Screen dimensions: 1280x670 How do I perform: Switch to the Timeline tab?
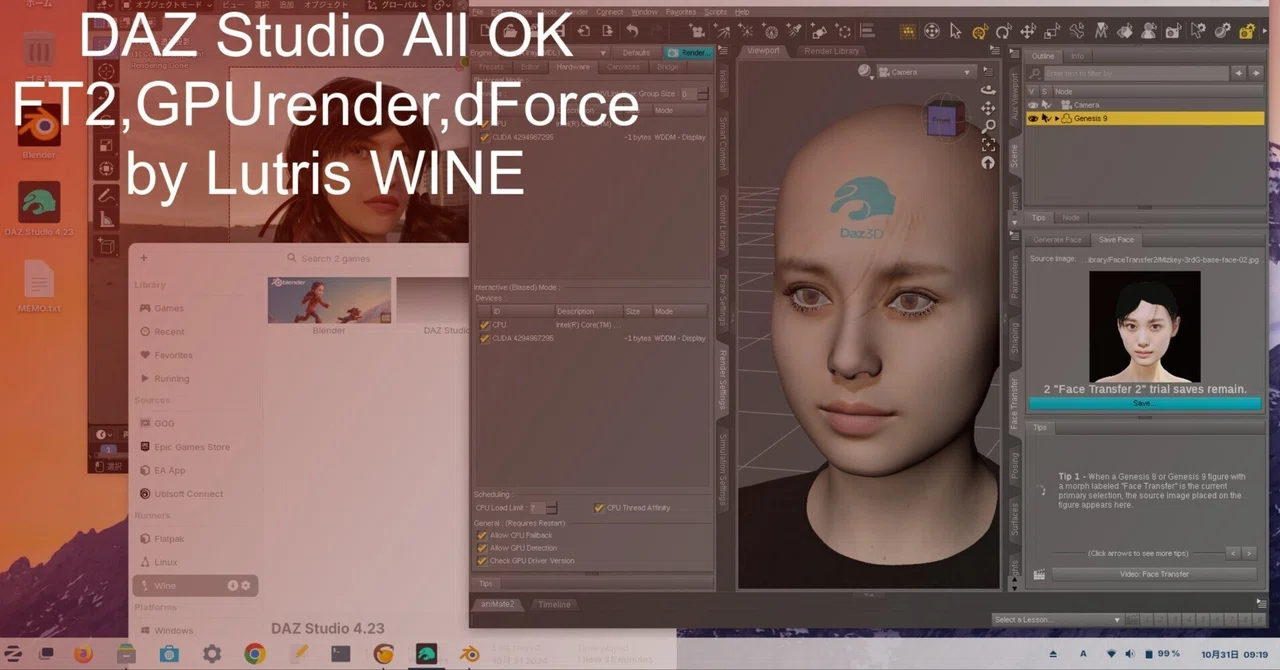click(554, 604)
